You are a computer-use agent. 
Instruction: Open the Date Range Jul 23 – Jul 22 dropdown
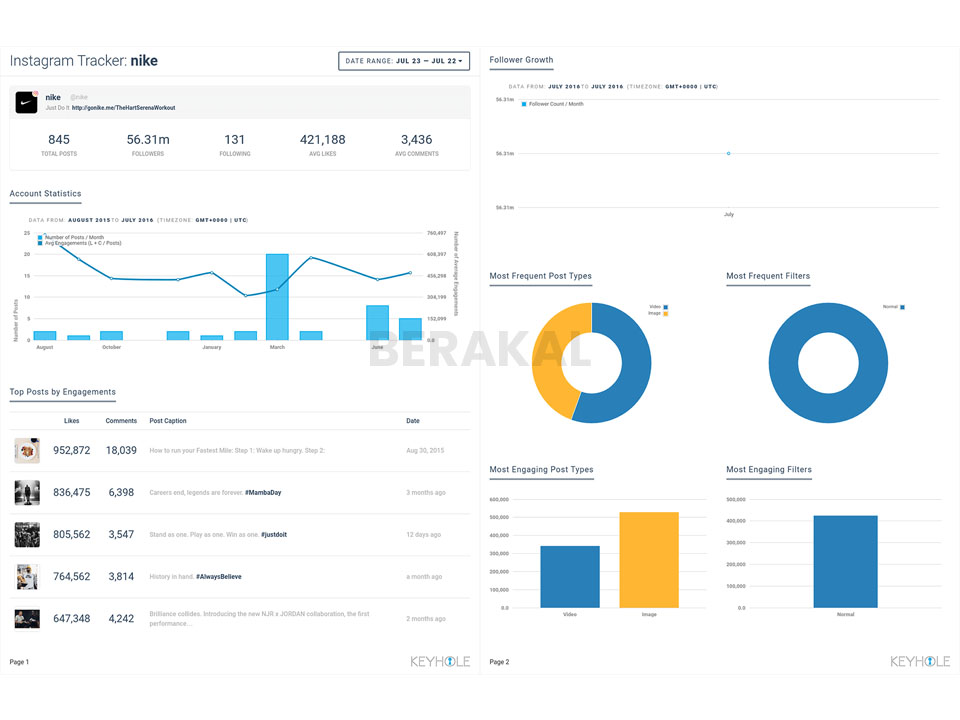click(x=404, y=60)
